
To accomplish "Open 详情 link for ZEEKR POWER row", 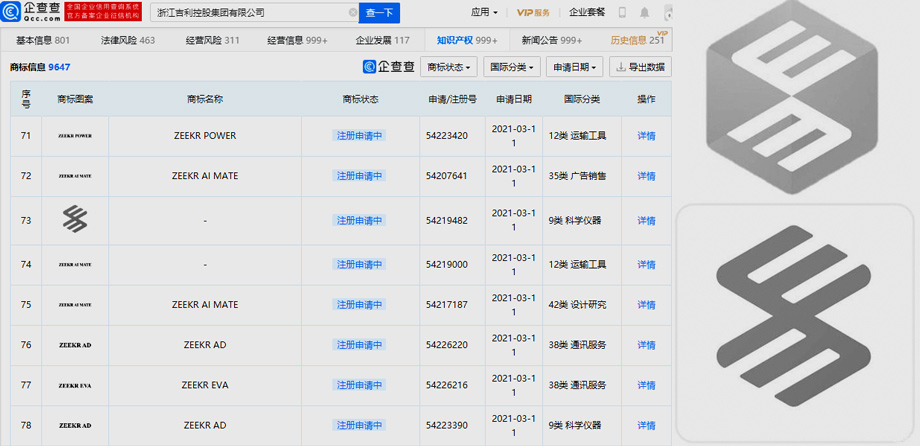I will pos(646,135).
